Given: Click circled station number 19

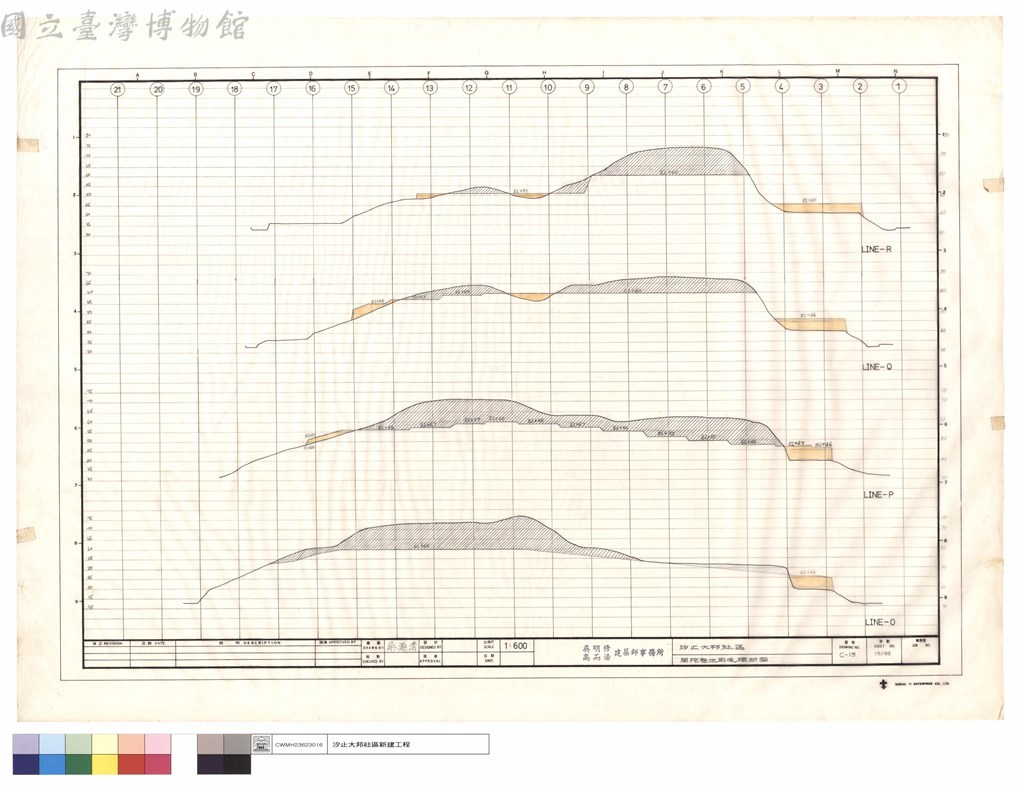Looking at the screenshot, I should pos(195,89).
